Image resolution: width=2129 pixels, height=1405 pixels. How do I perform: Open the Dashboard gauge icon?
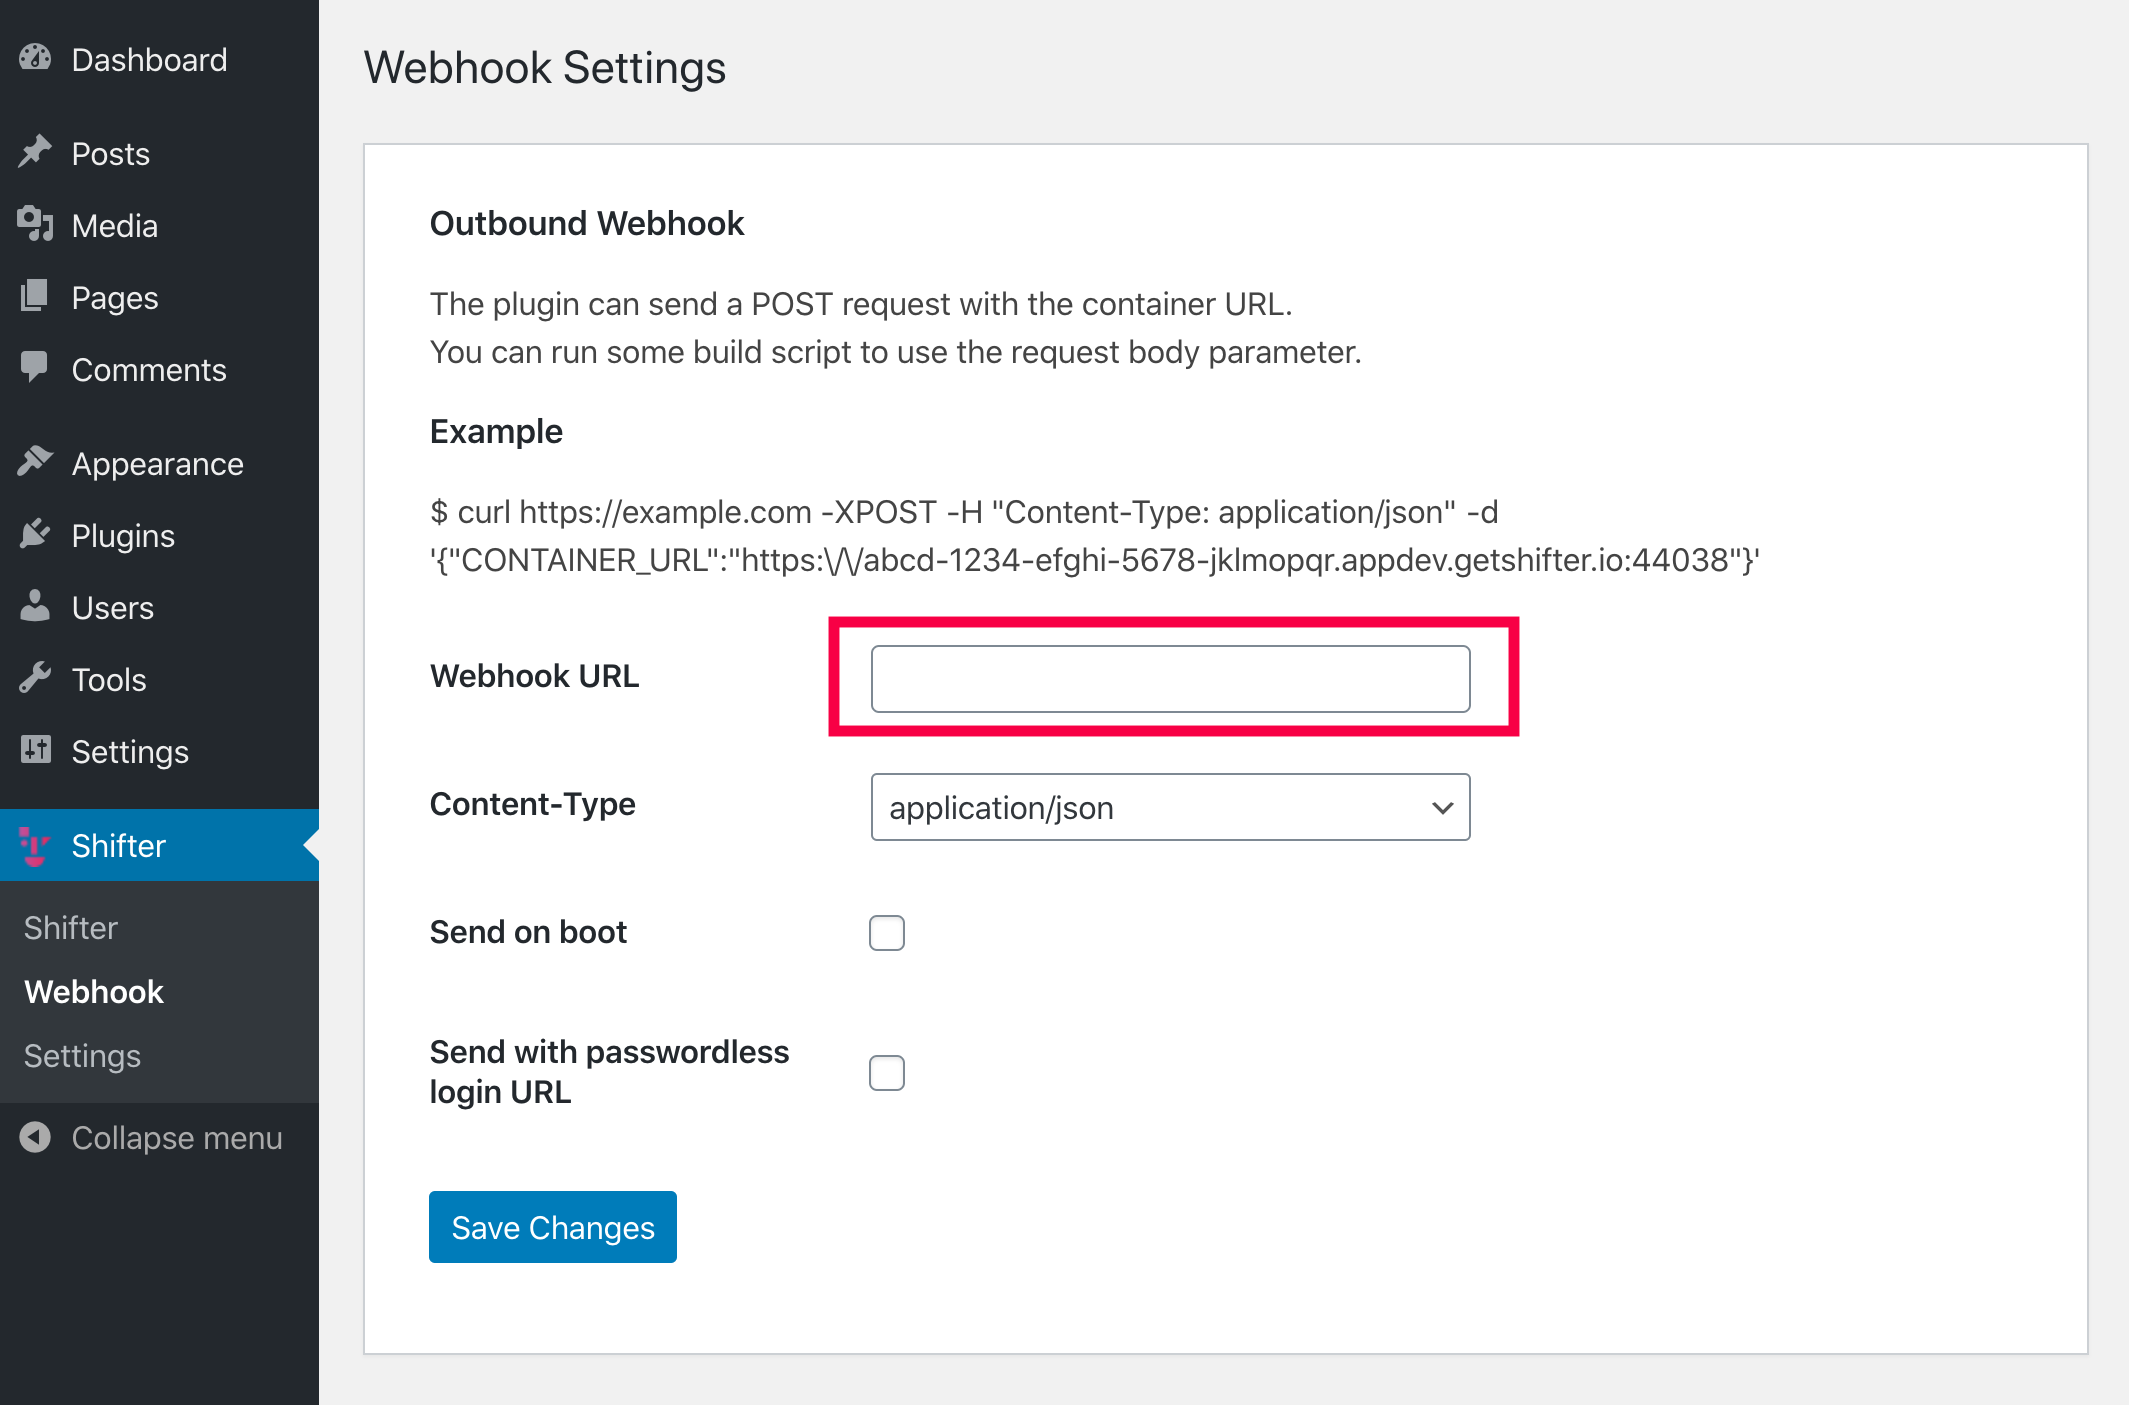point(35,58)
